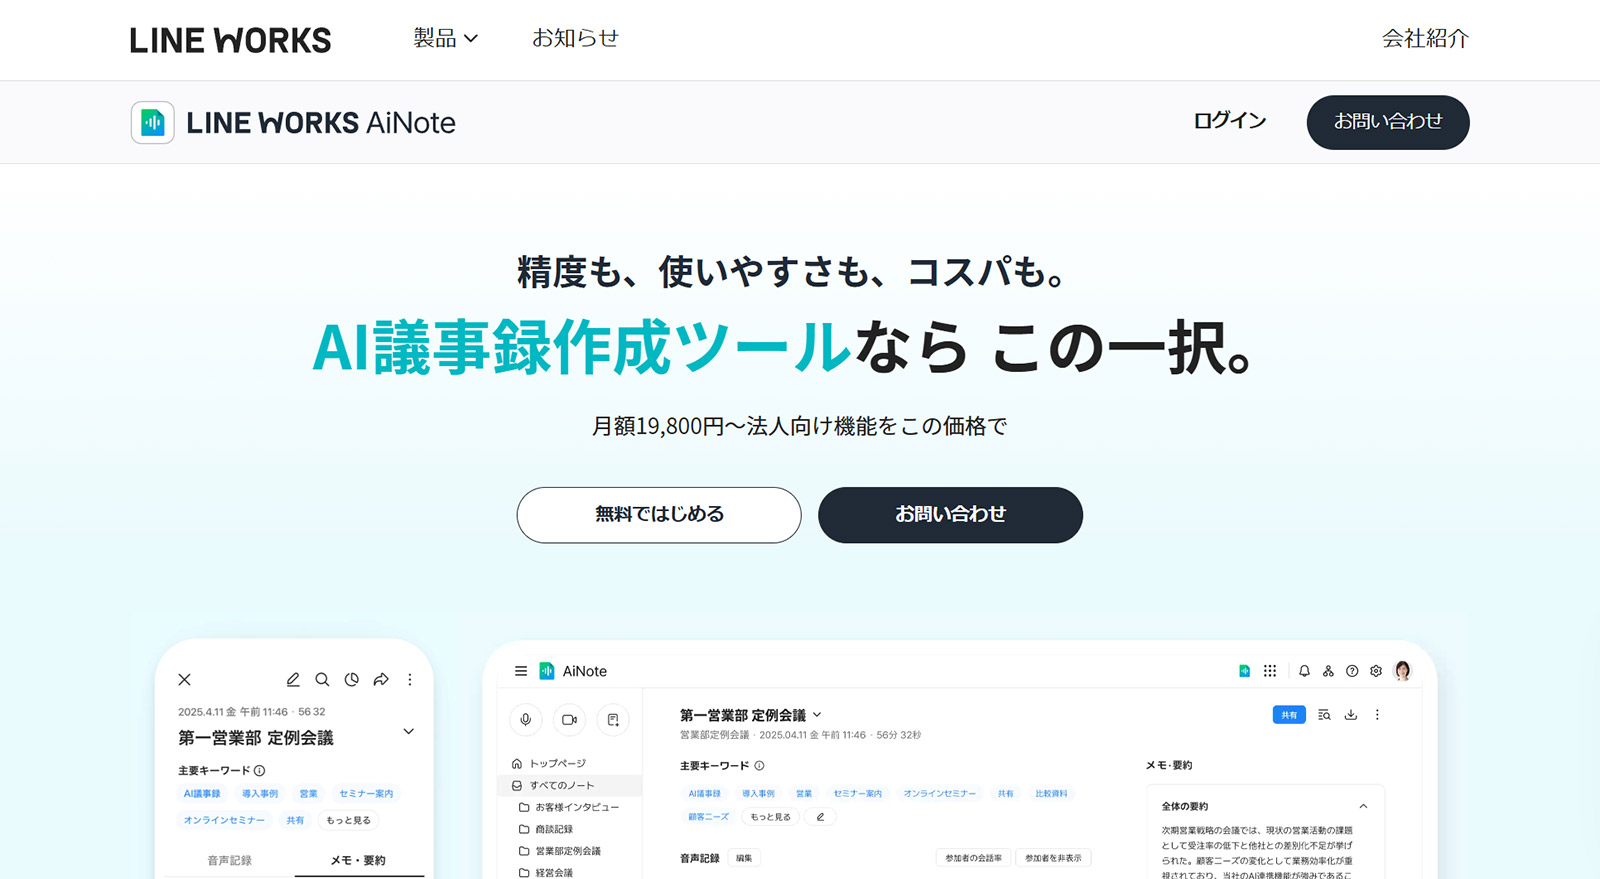Open the hamburger menu in AiNote desktop mockup
Screen dimensions: 1600x879
coord(521,671)
